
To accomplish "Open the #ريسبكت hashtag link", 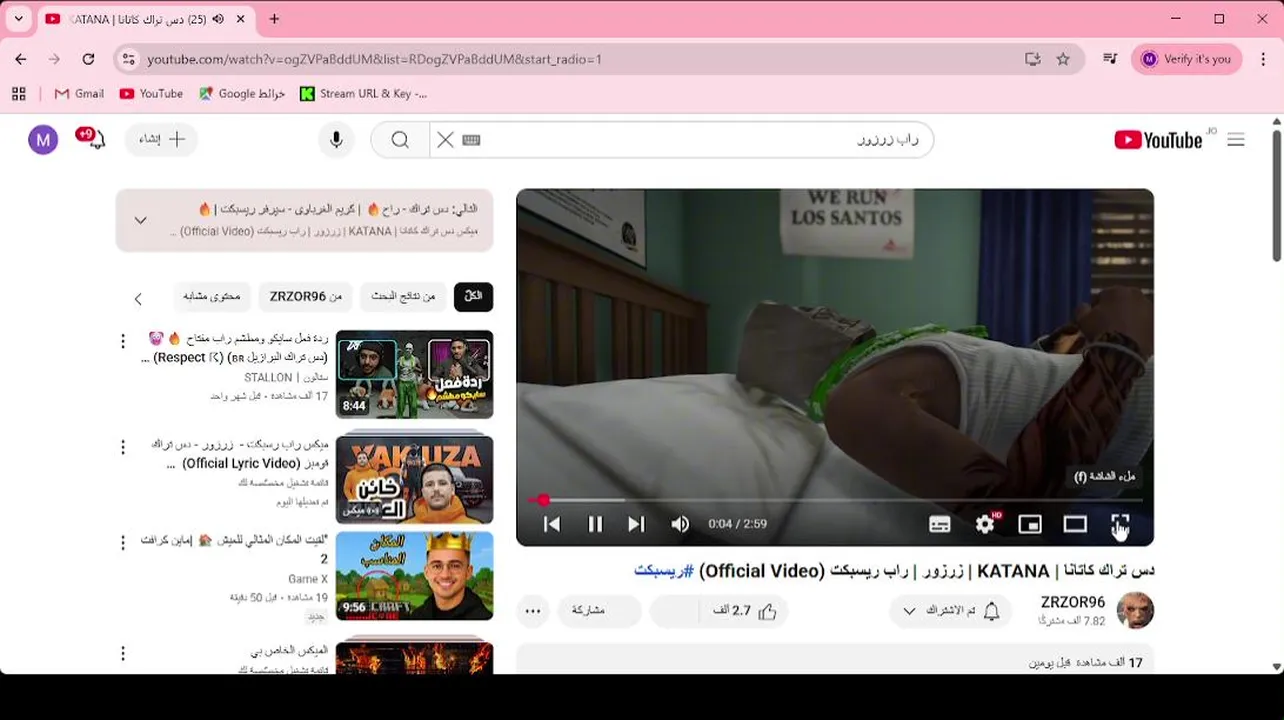I will pyautogui.click(x=663, y=571).
